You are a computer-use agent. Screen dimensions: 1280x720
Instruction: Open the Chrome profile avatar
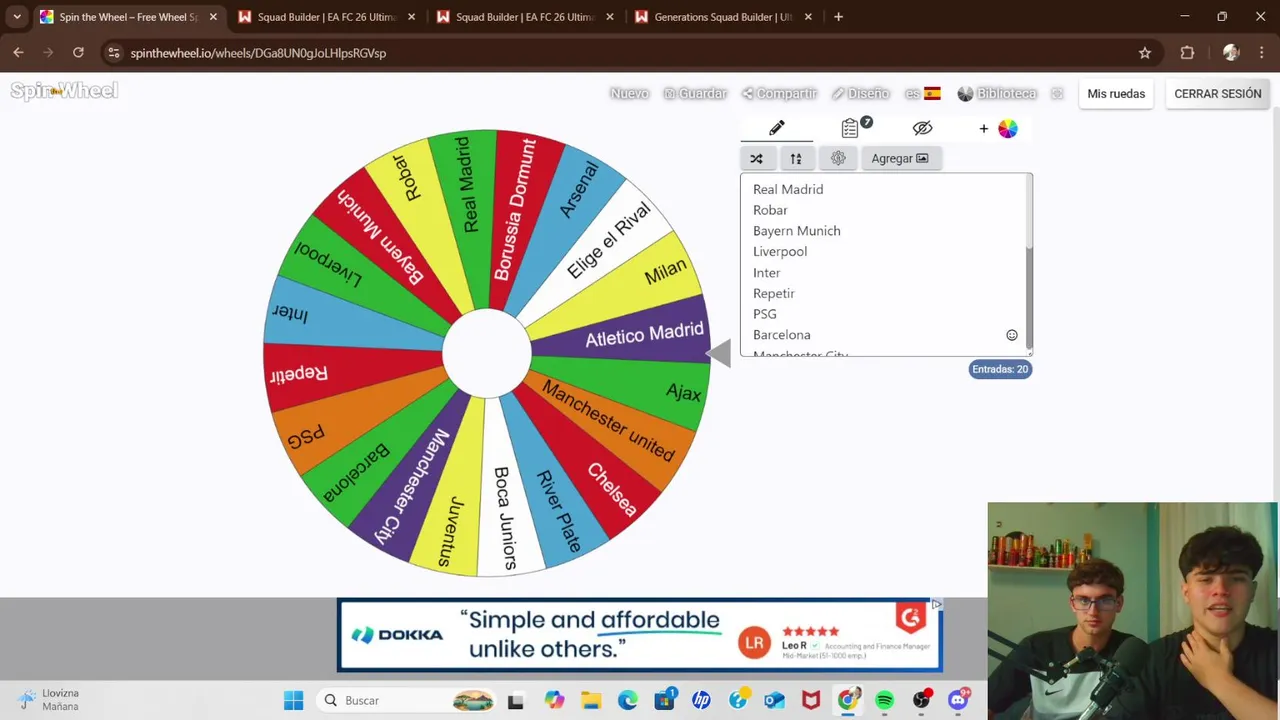pos(1231,53)
